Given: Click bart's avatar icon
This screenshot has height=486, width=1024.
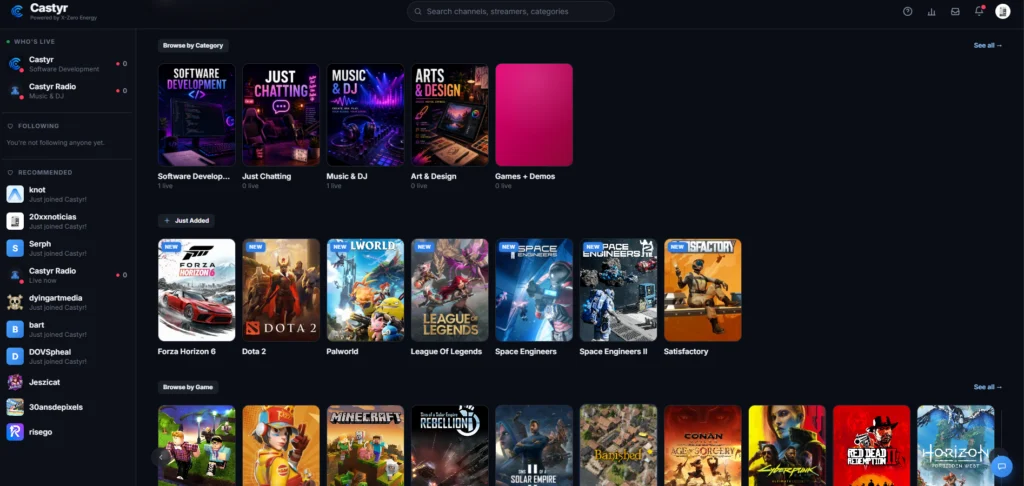Looking at the screenshot, I should click(x=15, y=329).
